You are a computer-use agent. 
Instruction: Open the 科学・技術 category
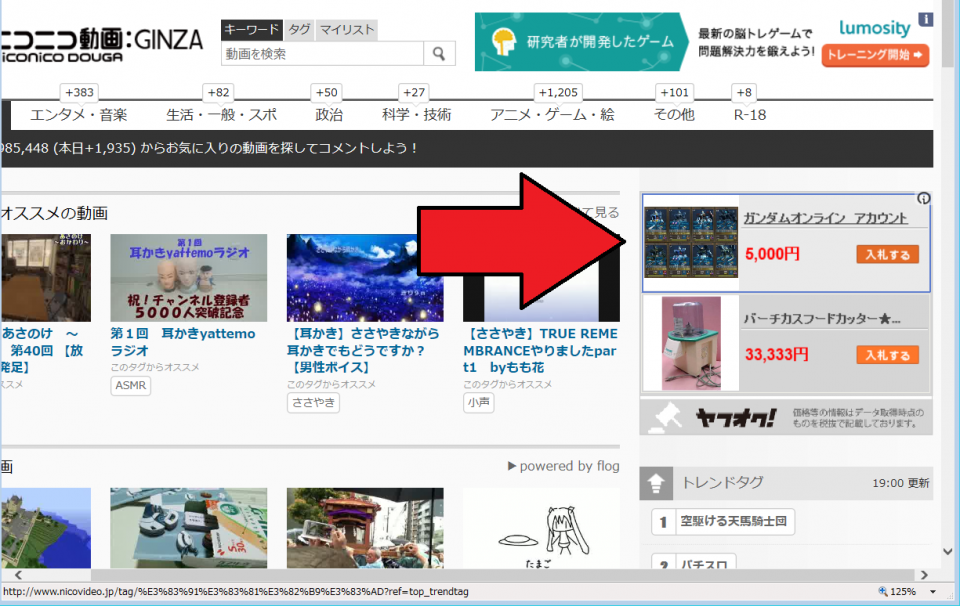416,115
